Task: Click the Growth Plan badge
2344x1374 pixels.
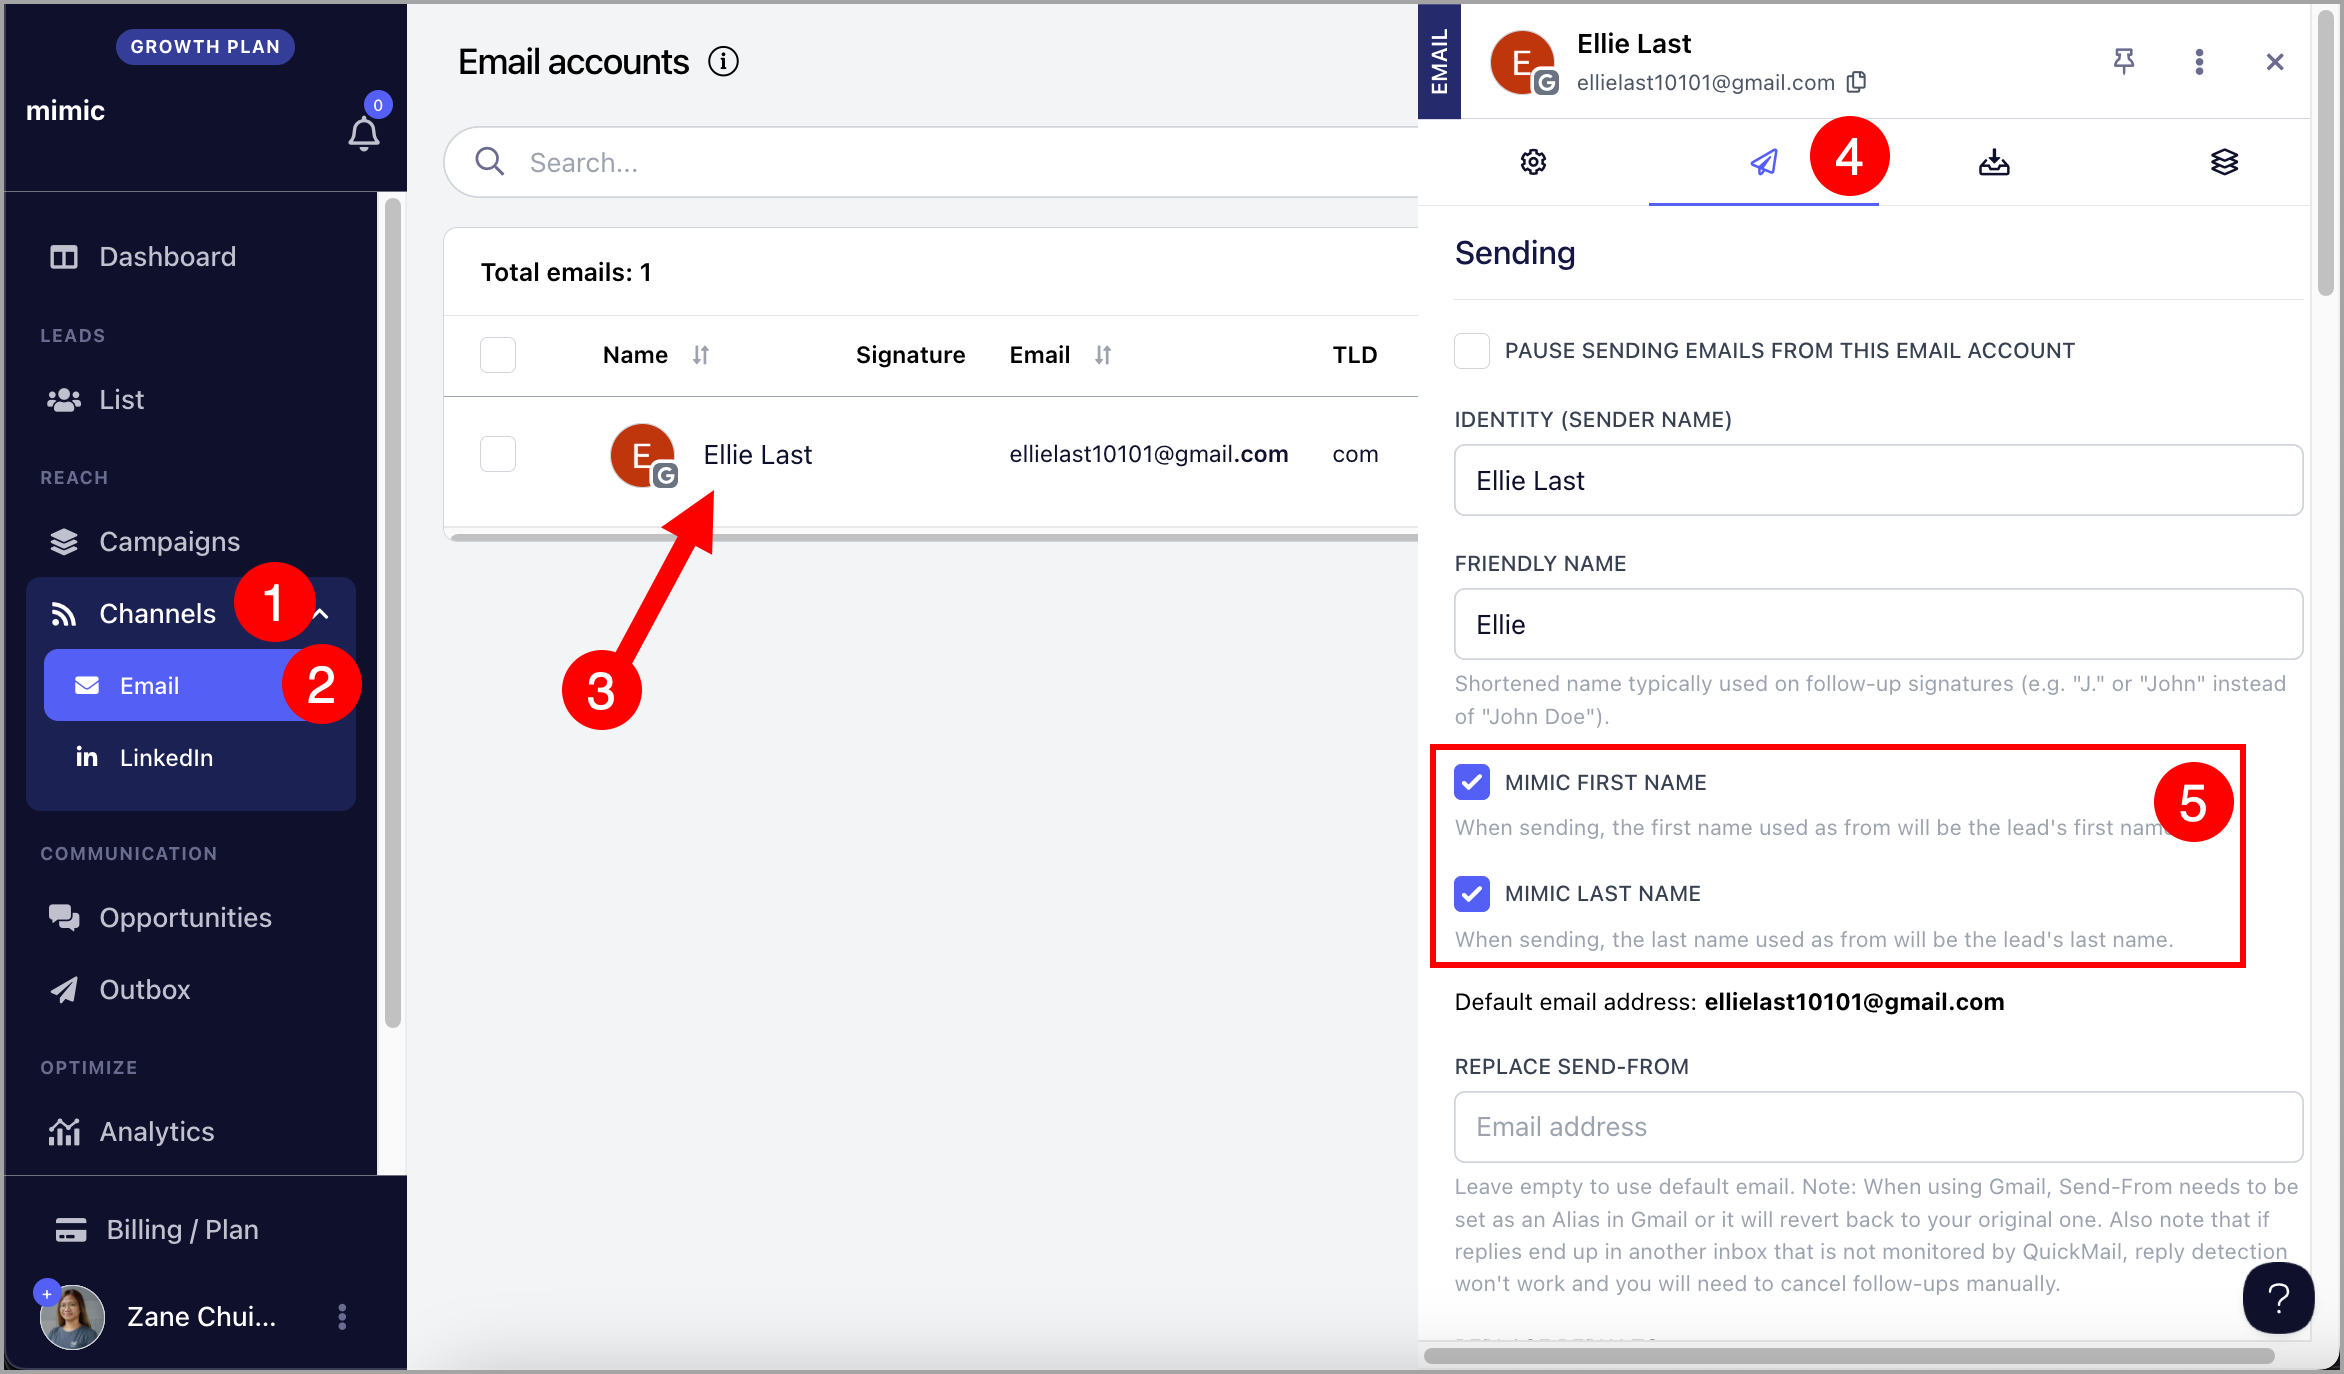Action: point(205,47)
